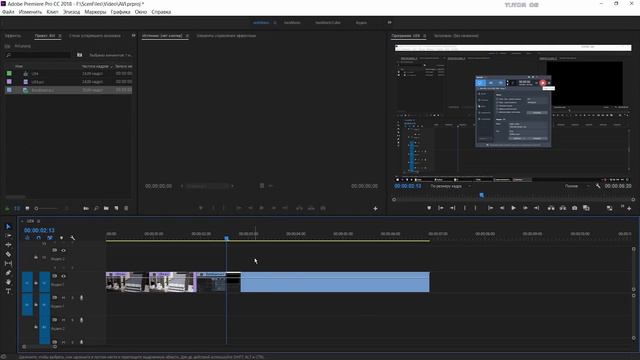The width and height of the screenshot is (640, 360).
Task: Switch to the Эффекты panel tab
Action: 13,36
